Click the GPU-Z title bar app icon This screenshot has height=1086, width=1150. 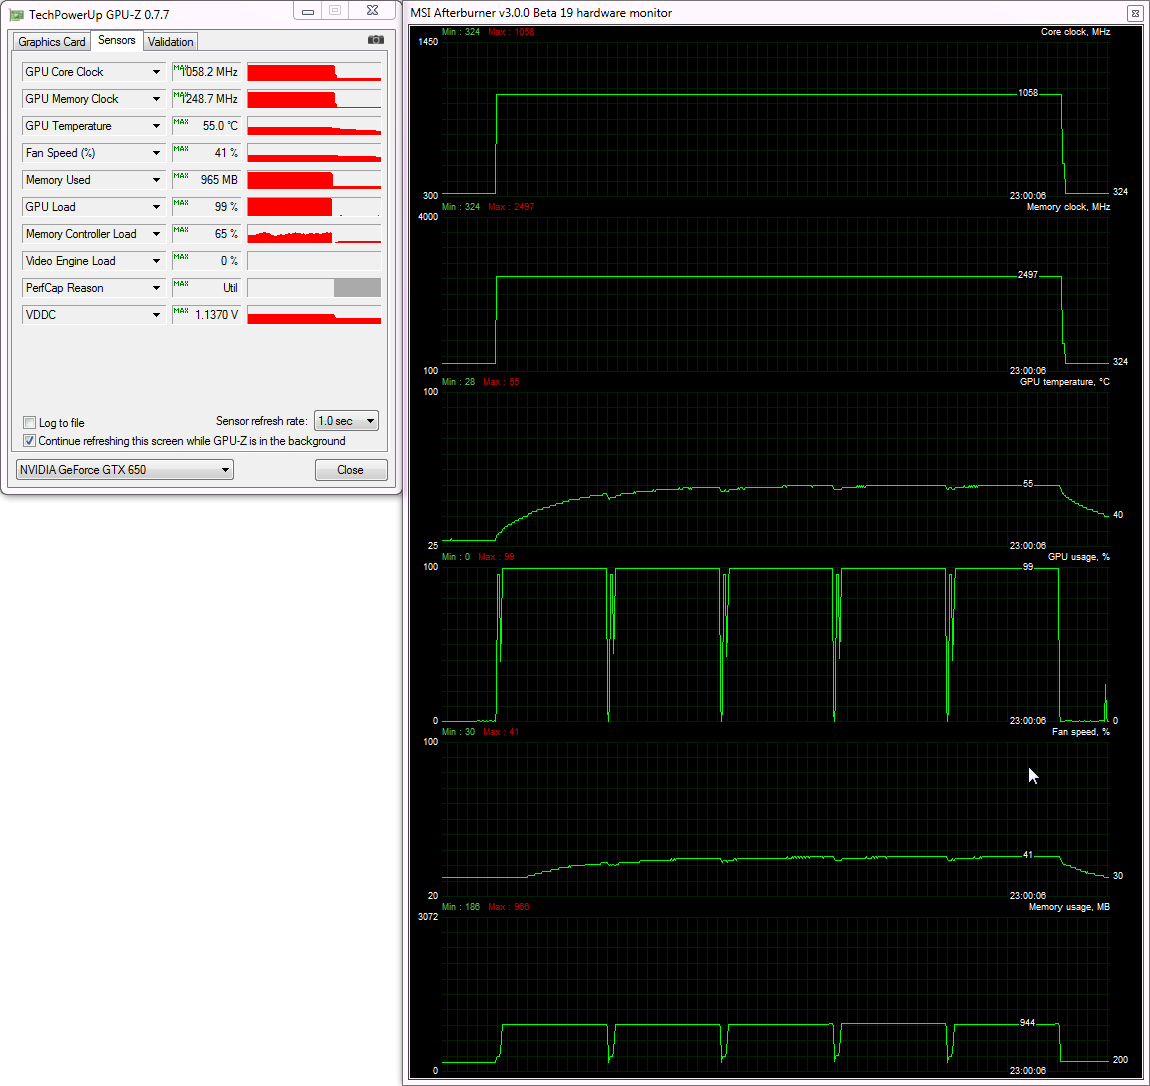pos(16,15)
